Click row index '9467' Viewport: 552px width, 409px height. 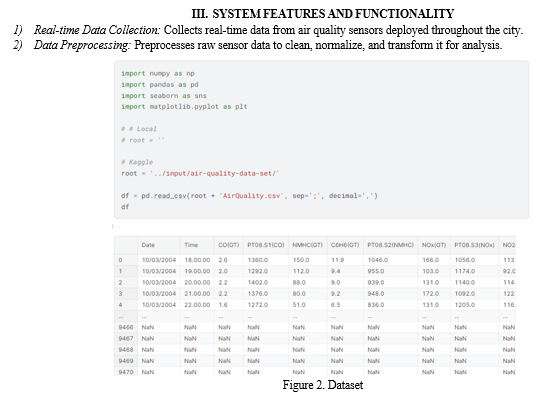tap(126, 339)
